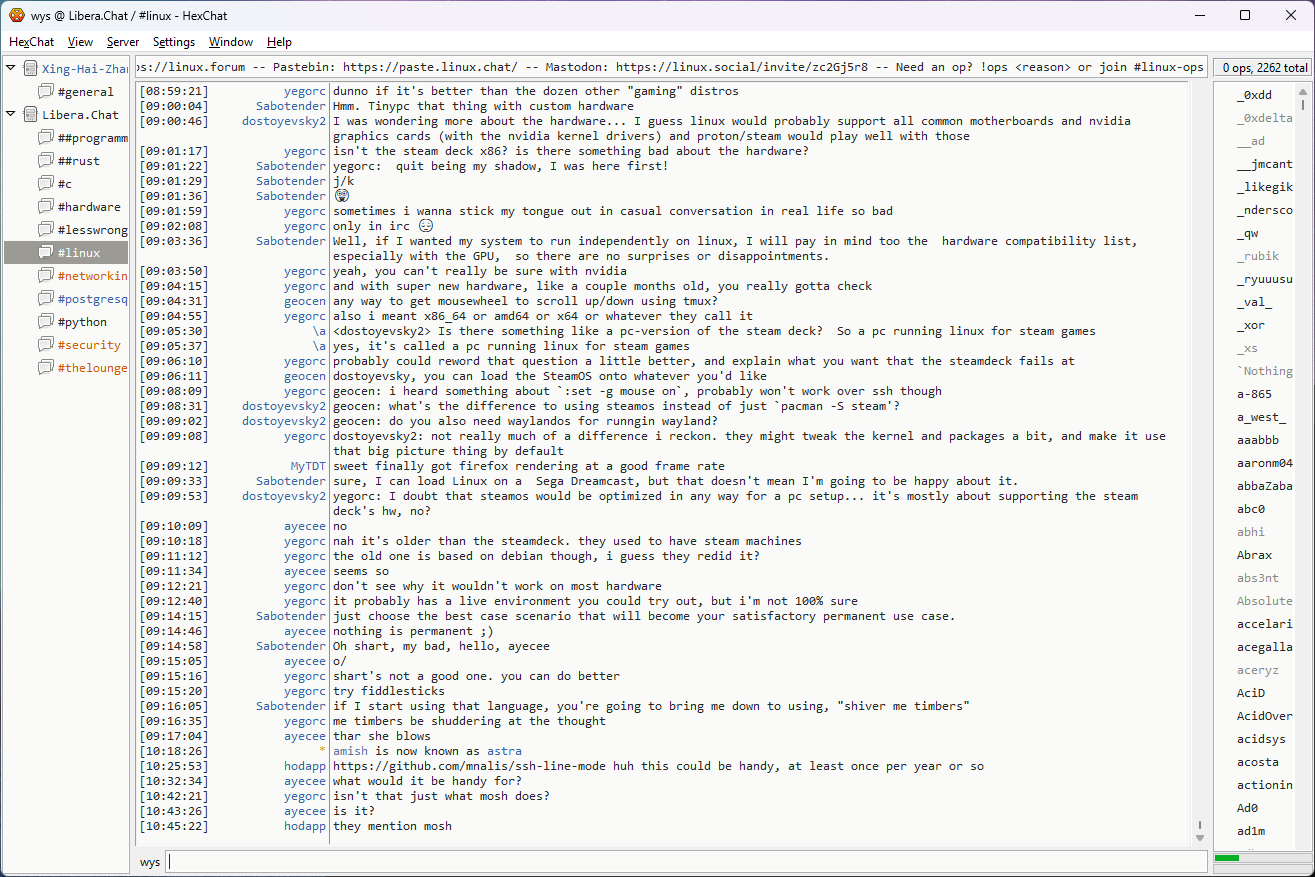
Task: Switch to the #networking channel
Action: click(92, 276)
